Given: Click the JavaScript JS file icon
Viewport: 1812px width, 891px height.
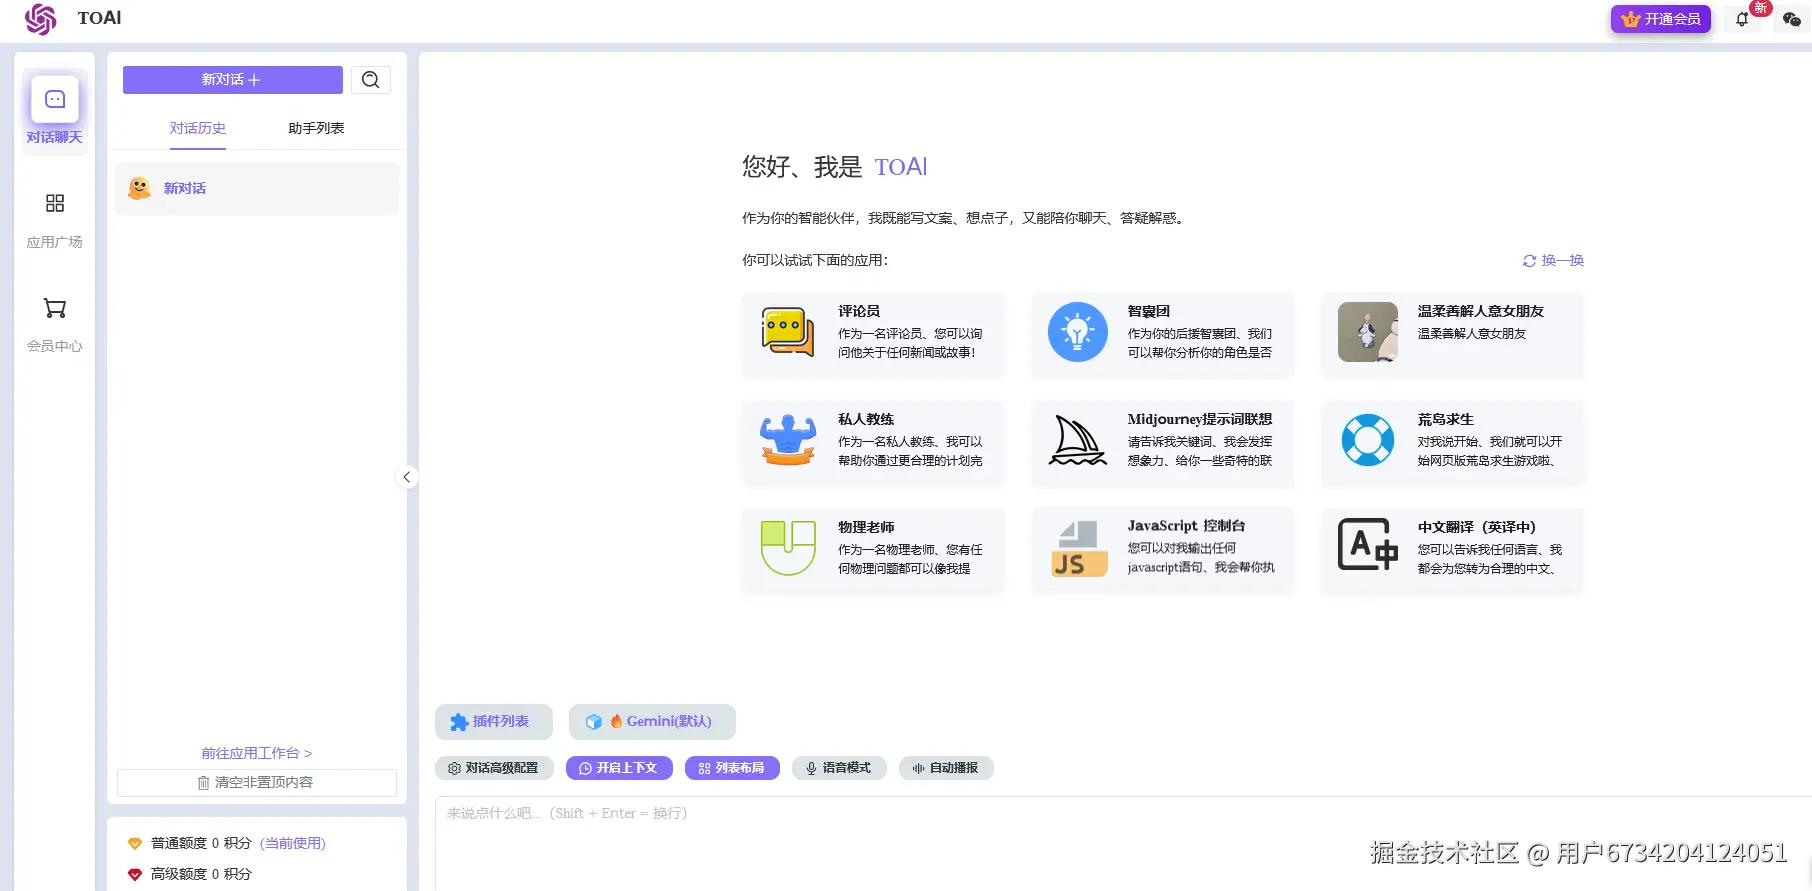Looking at the screenshot, I should (1078, 548).
